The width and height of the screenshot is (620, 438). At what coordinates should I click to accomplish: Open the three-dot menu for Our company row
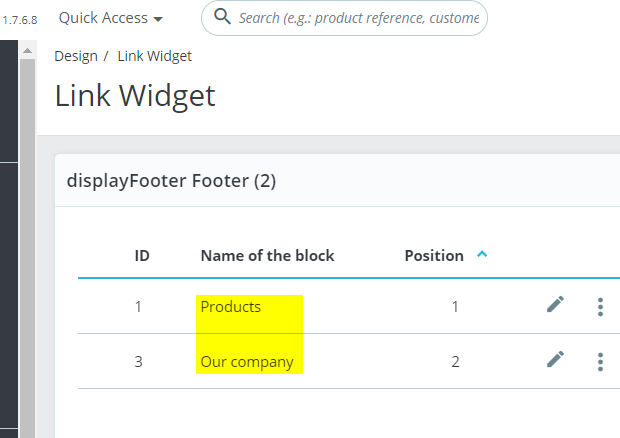600,361
